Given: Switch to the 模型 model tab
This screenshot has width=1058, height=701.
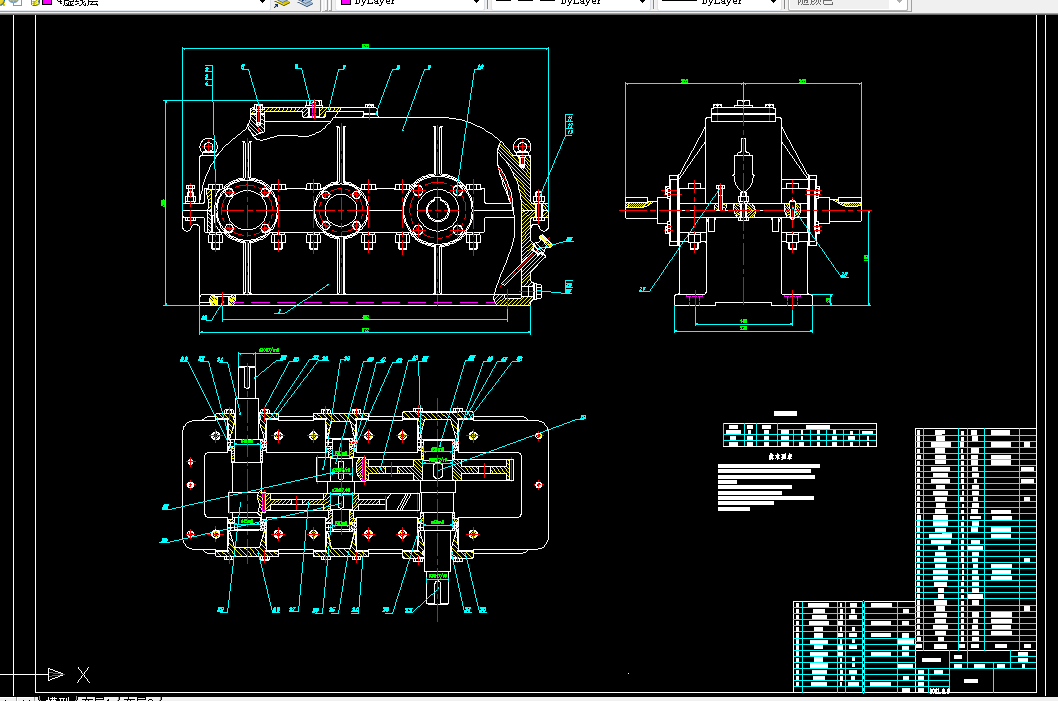Looking at the screenshot, I should (x=59, y=698).
